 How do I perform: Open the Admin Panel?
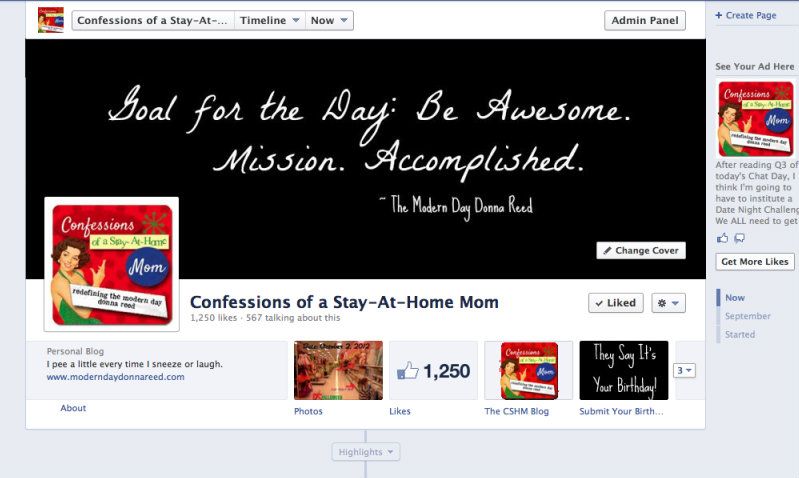[x=645, y=20]
